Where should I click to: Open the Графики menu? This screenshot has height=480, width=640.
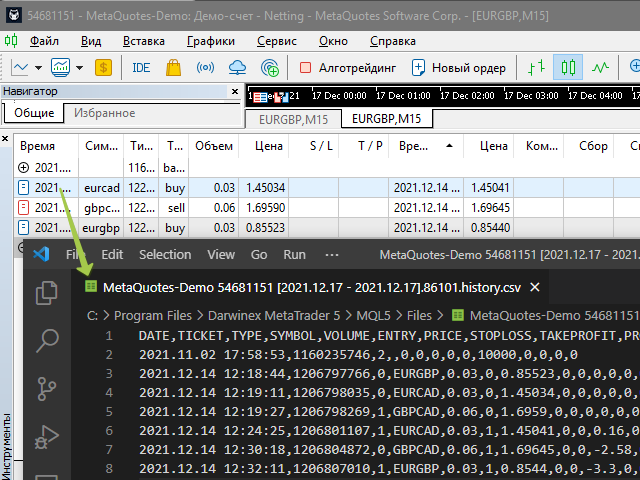click(211, 41)
